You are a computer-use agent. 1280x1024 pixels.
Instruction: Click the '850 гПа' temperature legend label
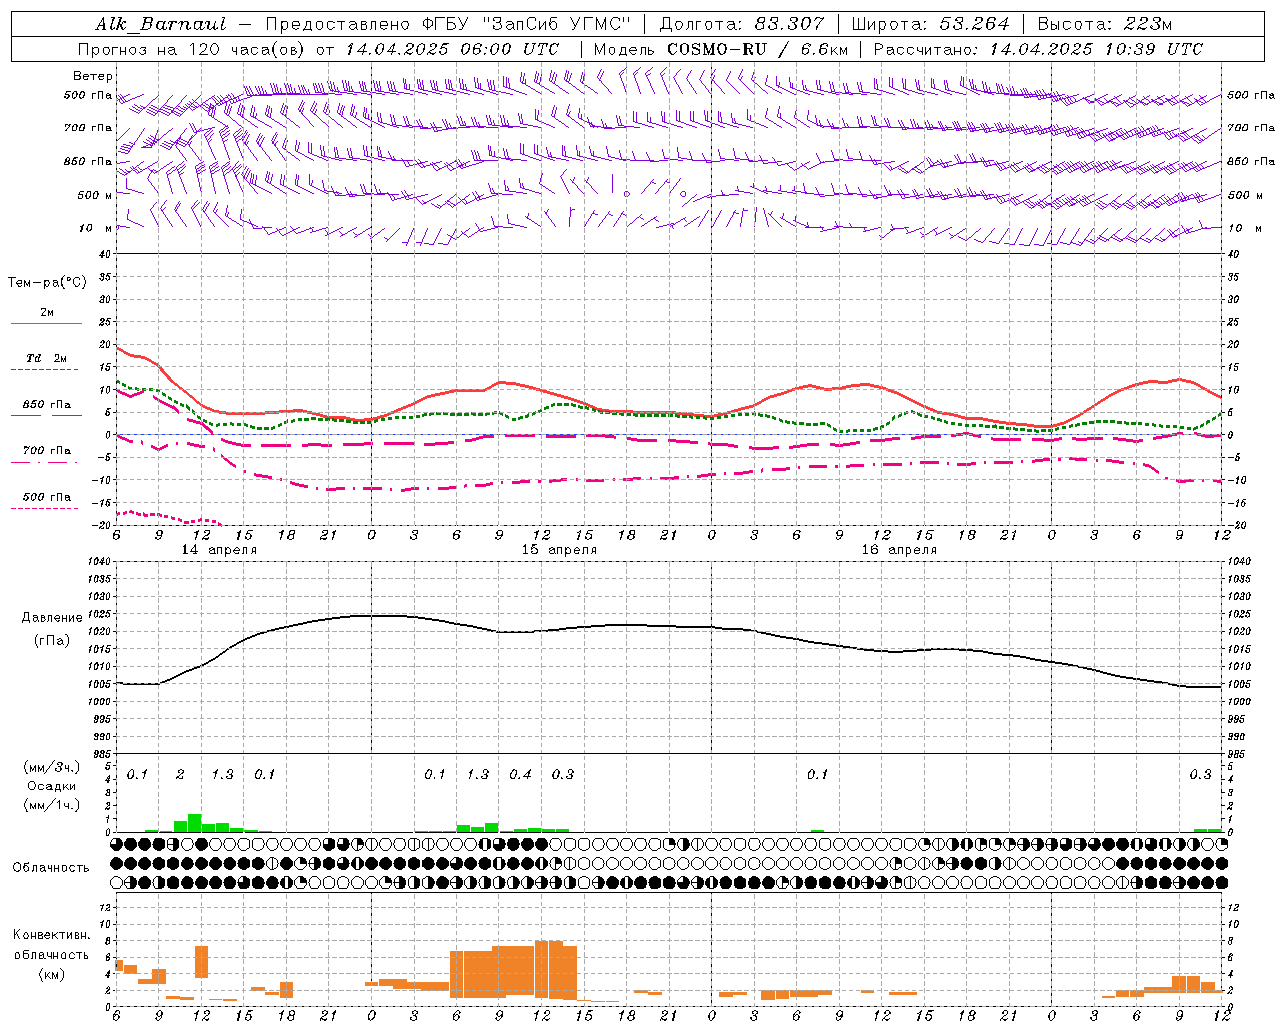[47, 405]
